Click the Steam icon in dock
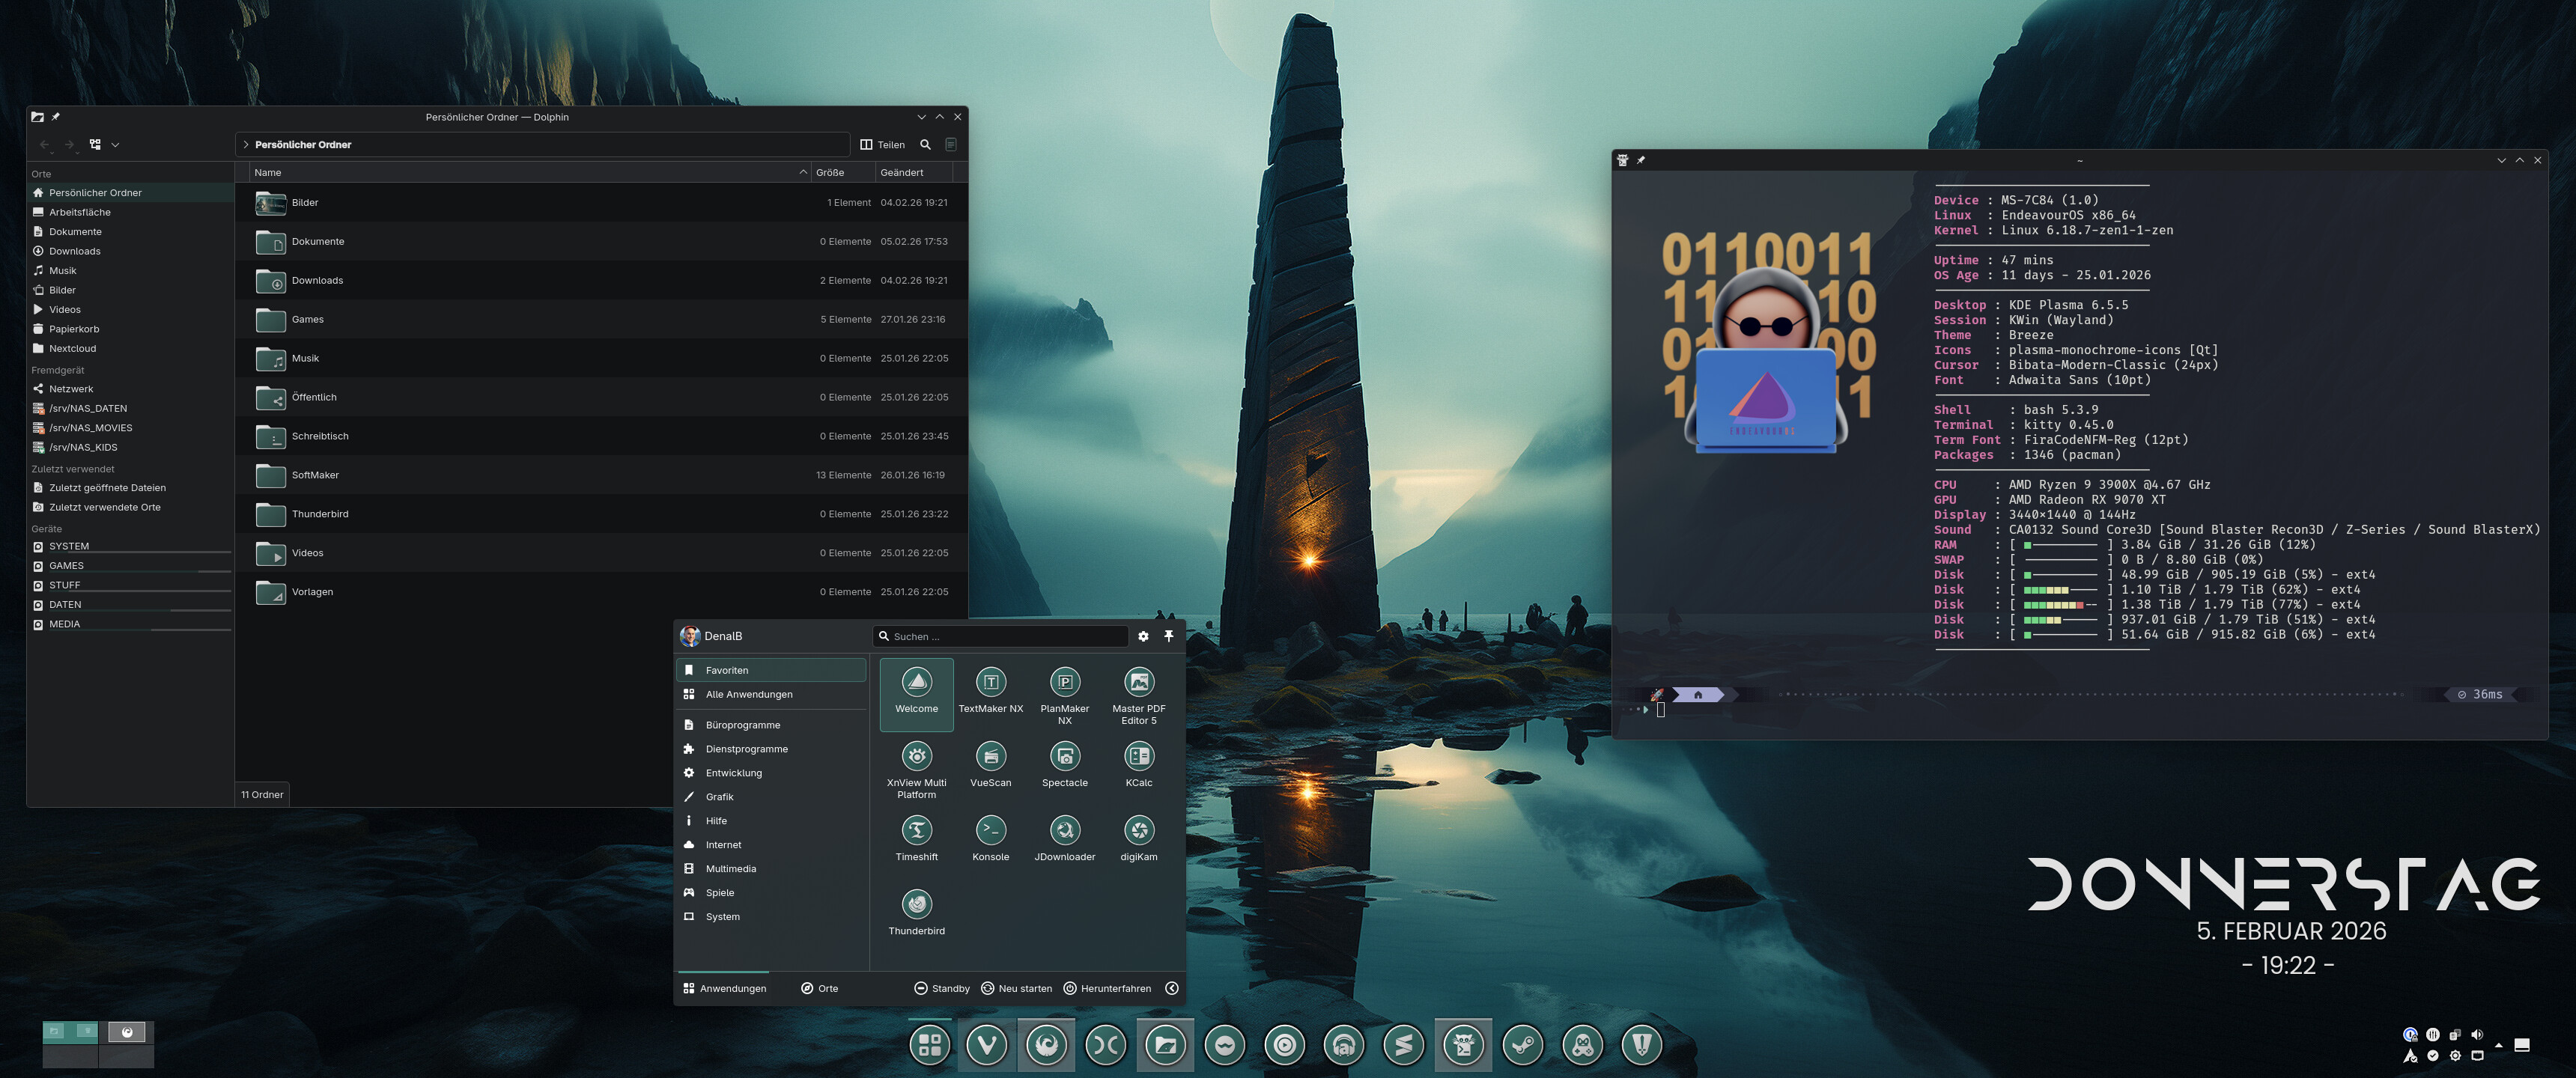The height and width of the screenshot is (1078, 2576). [1522, 1045]
